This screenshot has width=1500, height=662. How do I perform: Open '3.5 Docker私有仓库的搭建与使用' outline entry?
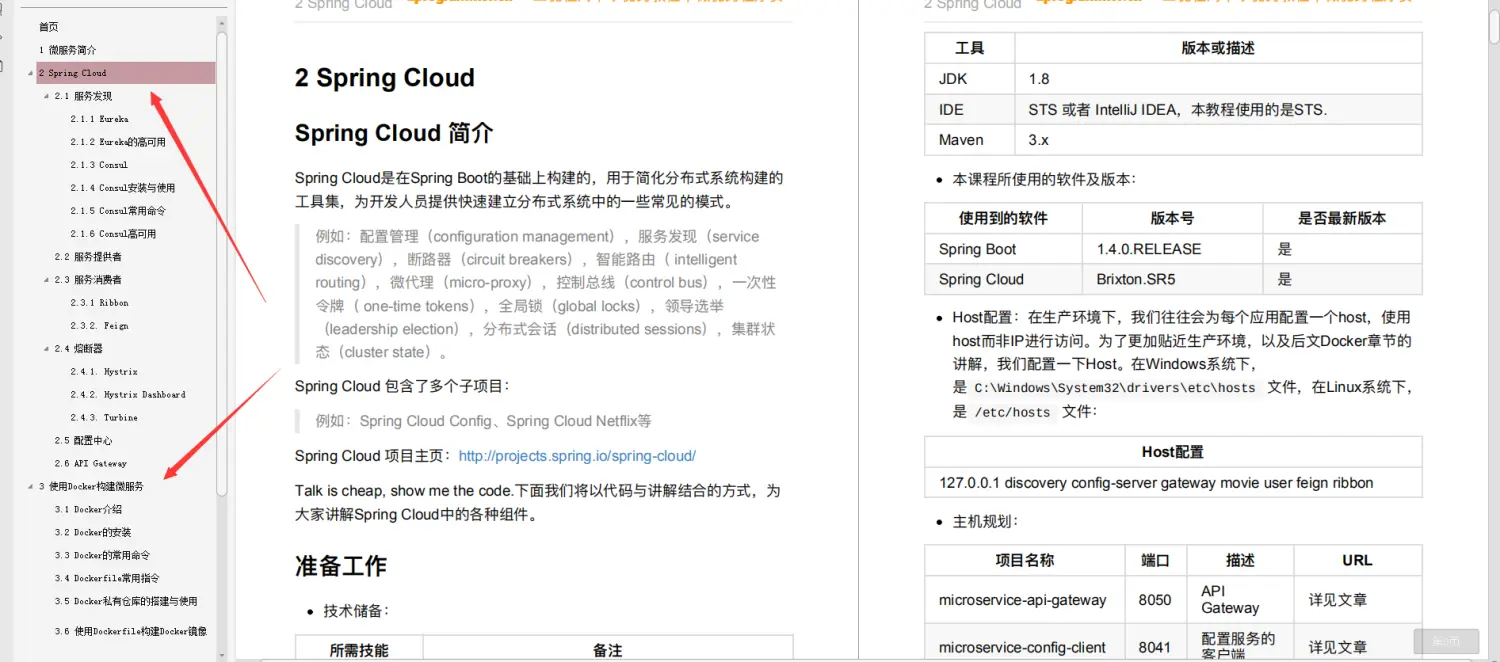coord(126,602)
